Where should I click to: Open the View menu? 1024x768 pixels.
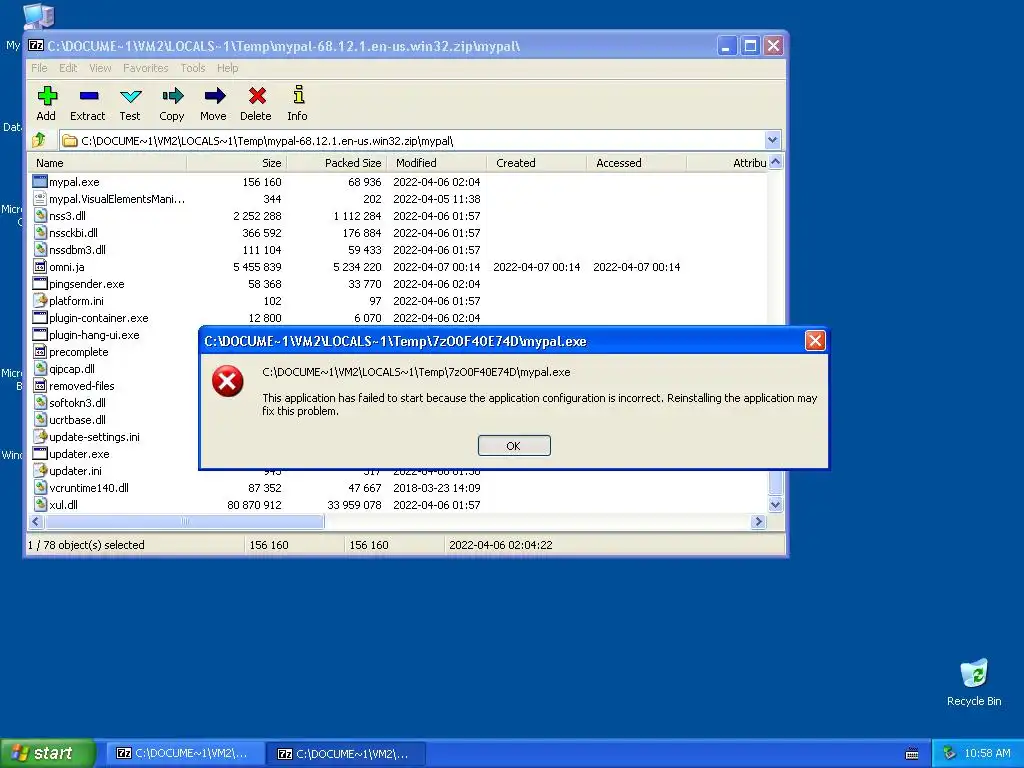pos(100,68)
